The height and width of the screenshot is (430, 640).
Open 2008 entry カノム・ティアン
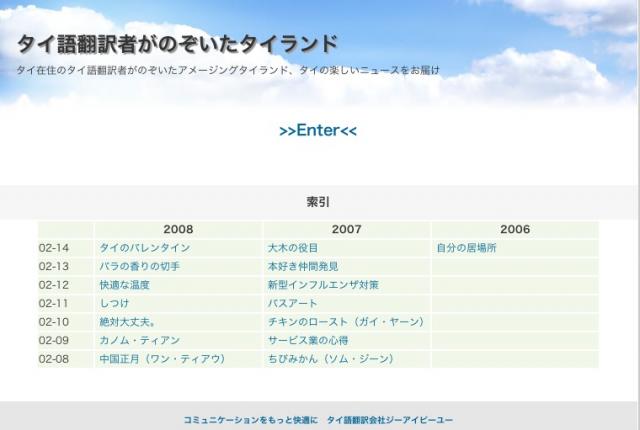pyautogui.click(x=140, y=340)
